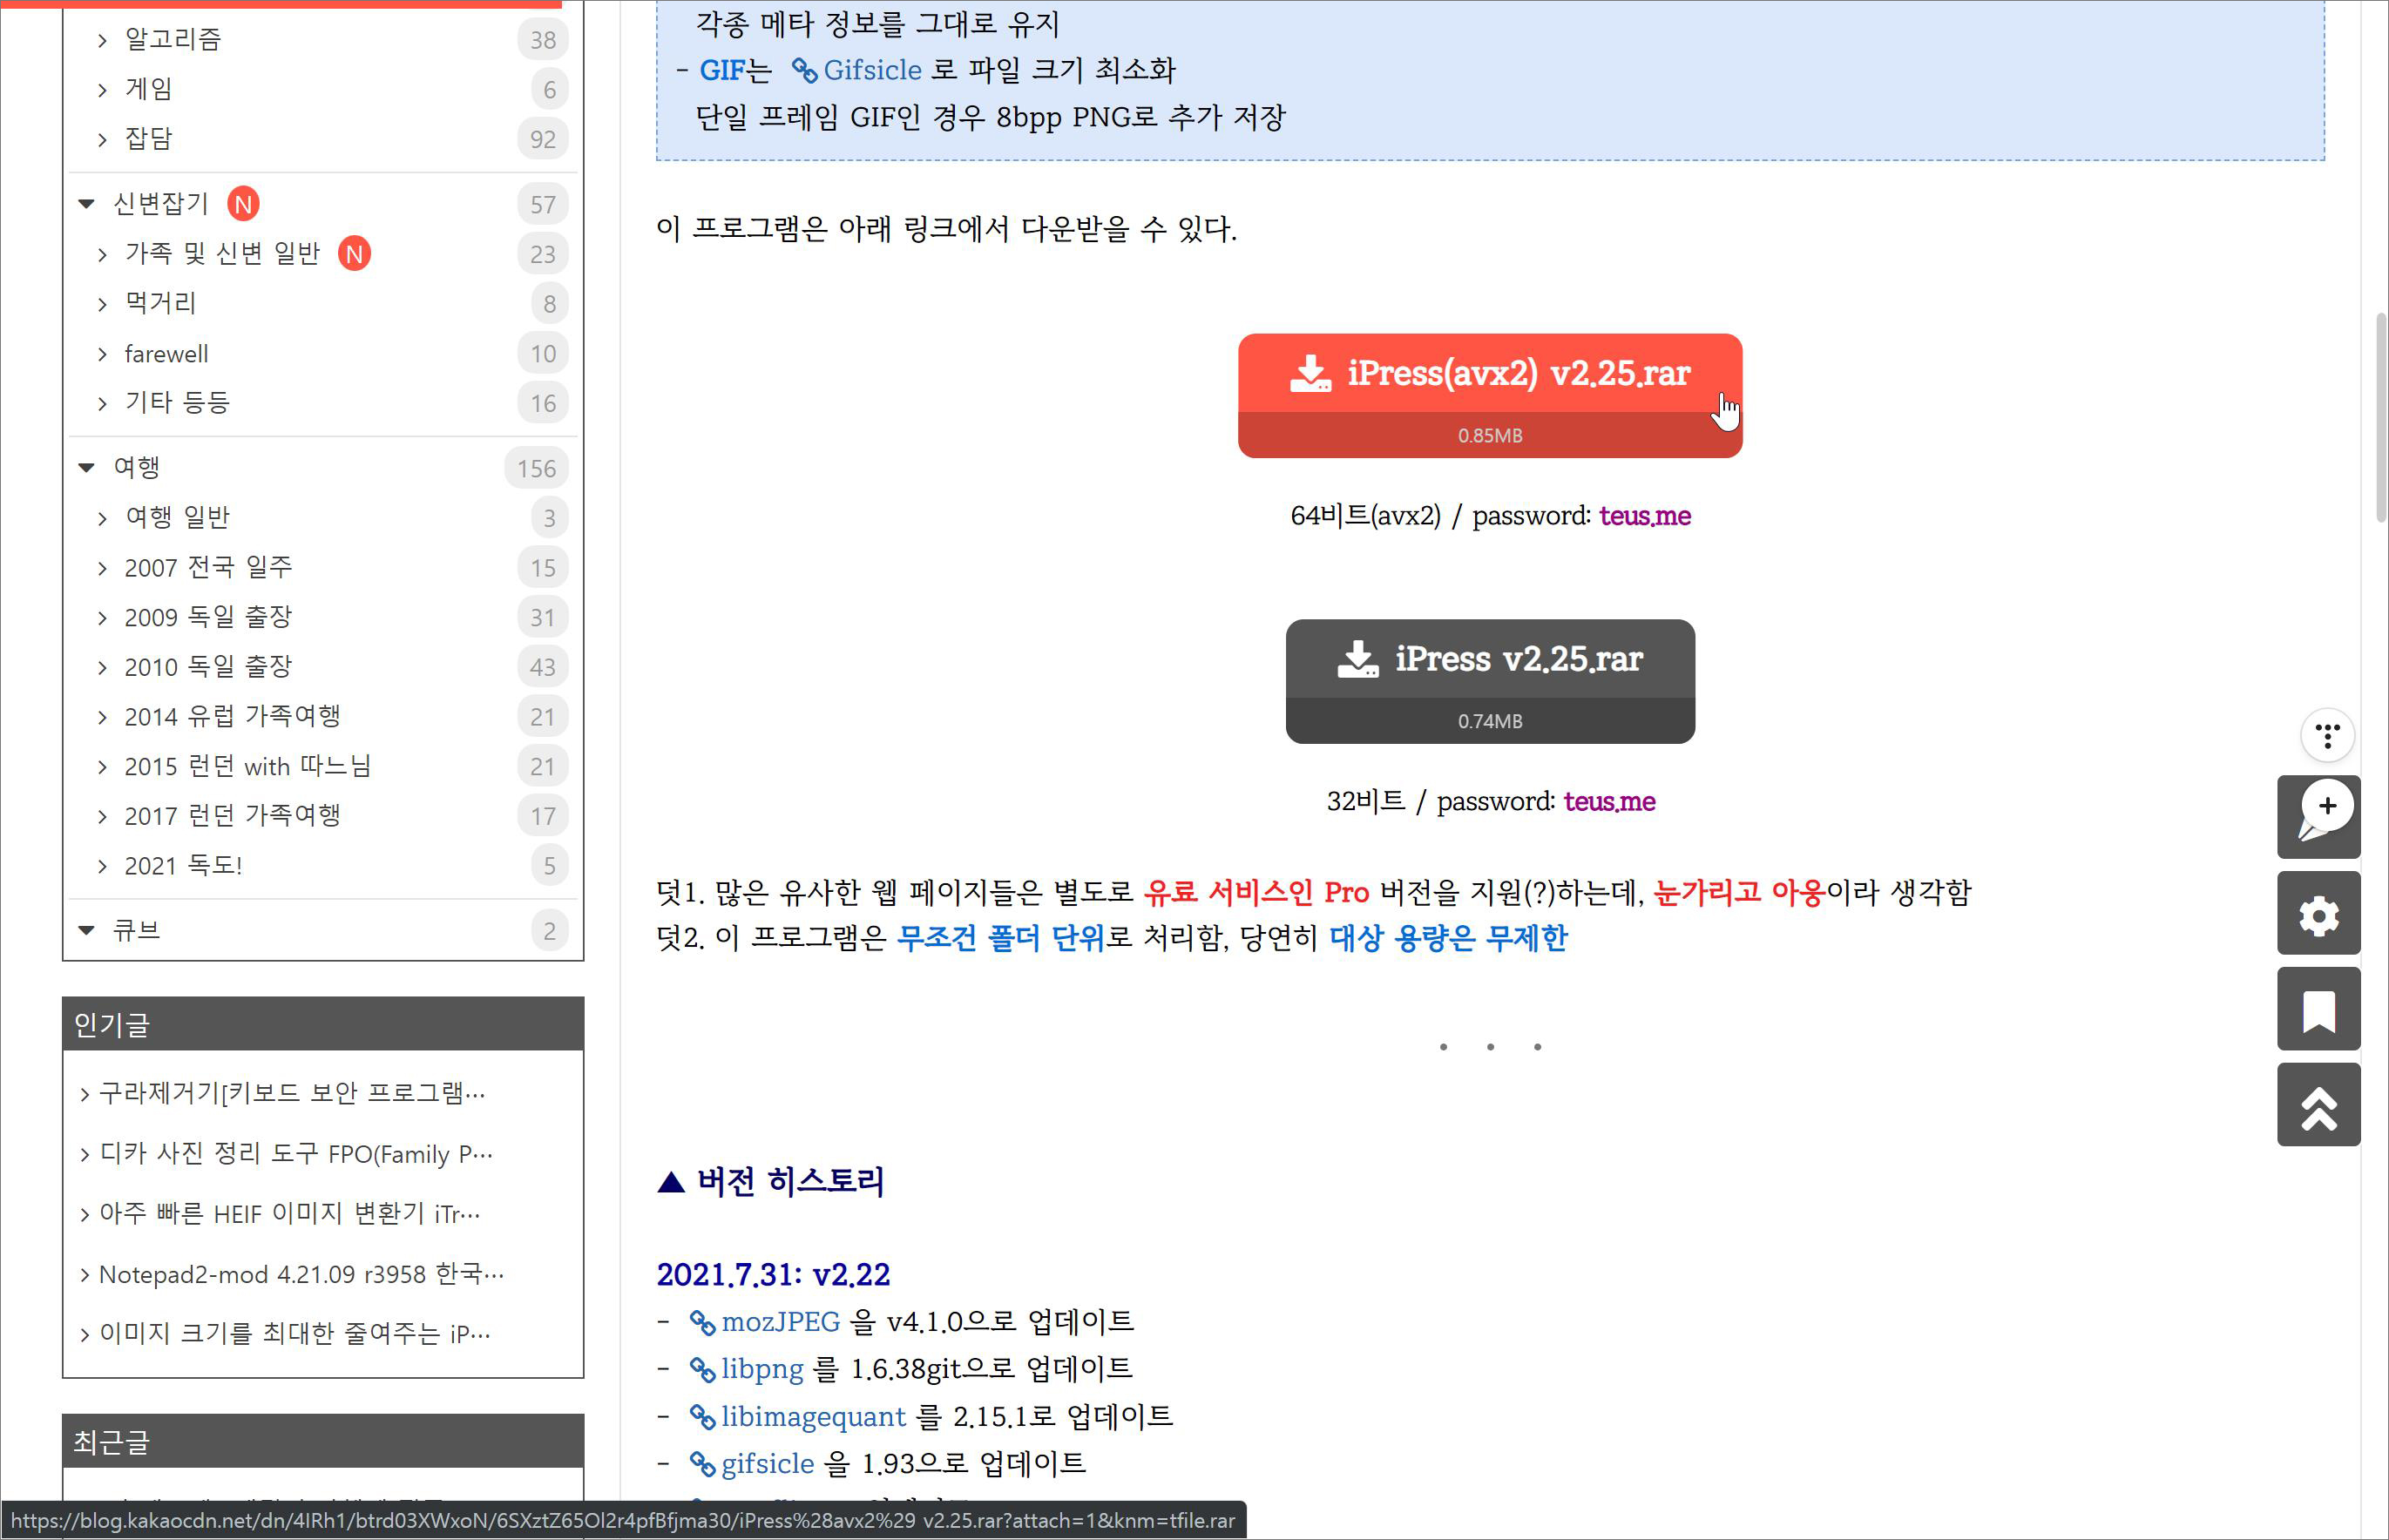This screenshot has width=2389, height=1540.
Task: Collapse the 큐브 category
Action: click(x=87, y=931)
